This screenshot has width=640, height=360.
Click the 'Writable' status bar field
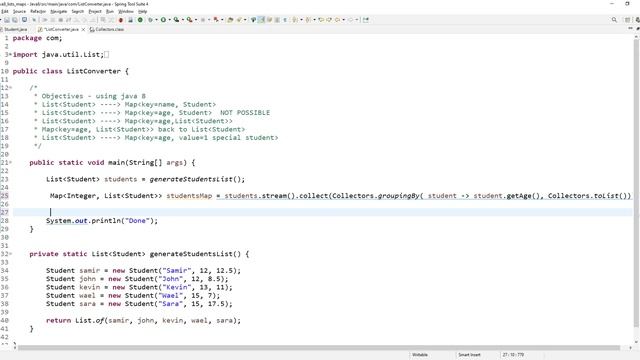[420, 355]
